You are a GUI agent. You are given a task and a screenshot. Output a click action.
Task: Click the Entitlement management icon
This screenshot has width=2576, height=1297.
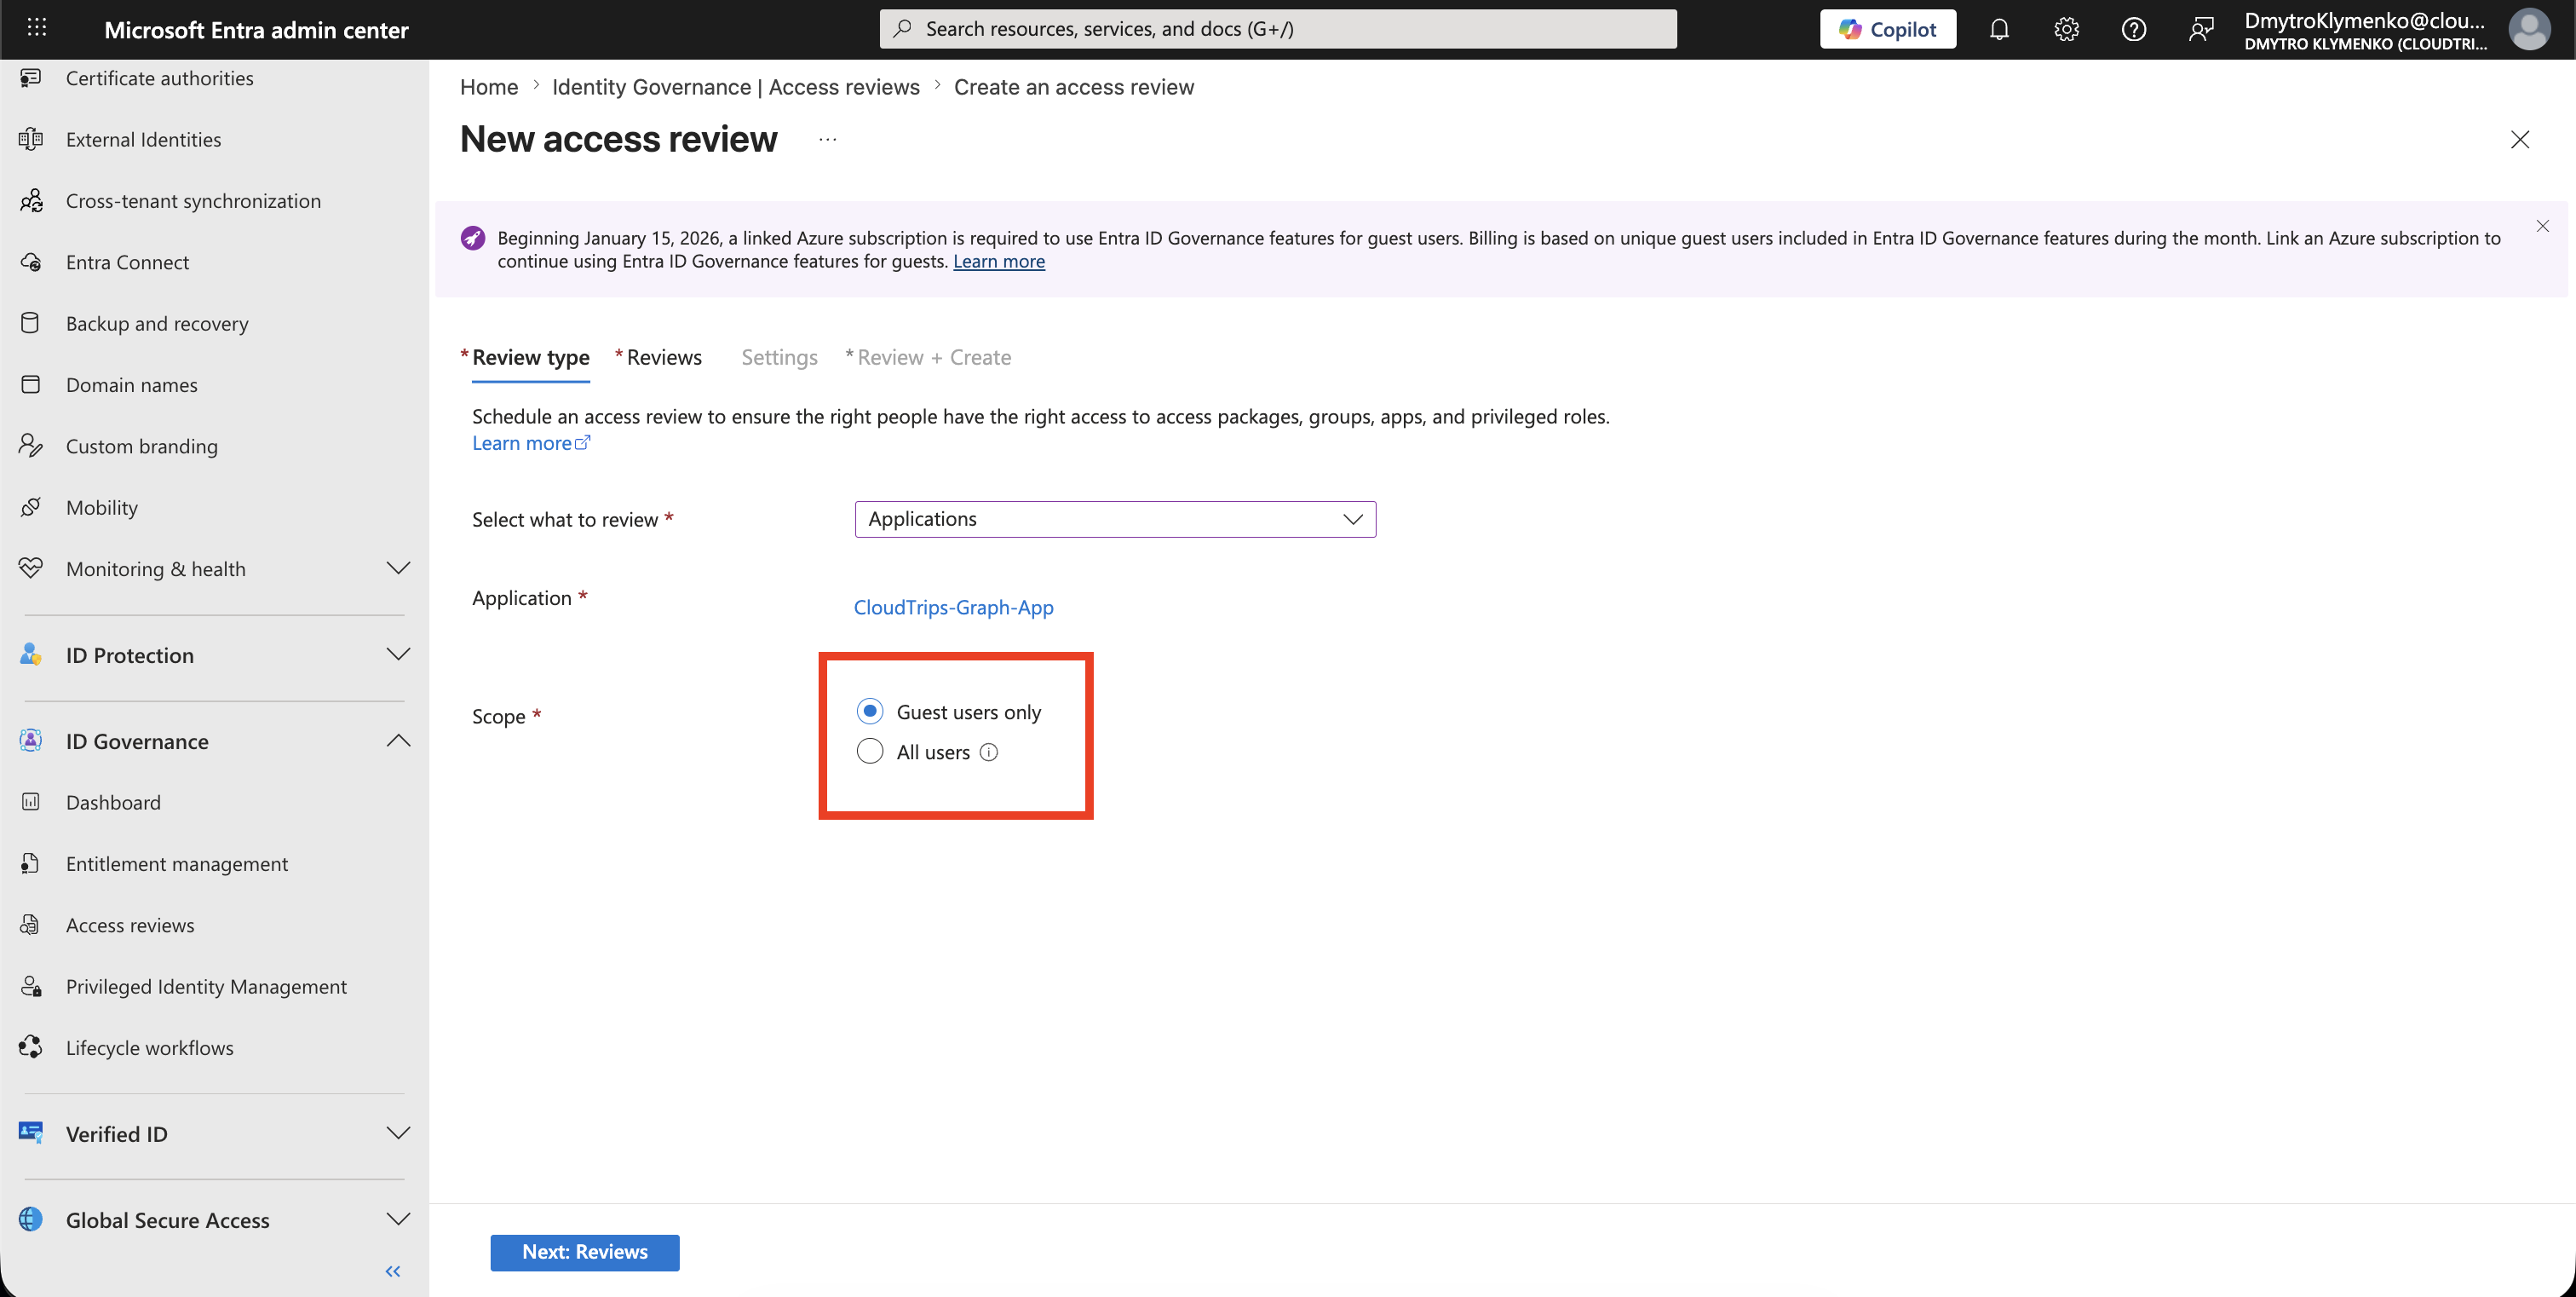[31, 864]
